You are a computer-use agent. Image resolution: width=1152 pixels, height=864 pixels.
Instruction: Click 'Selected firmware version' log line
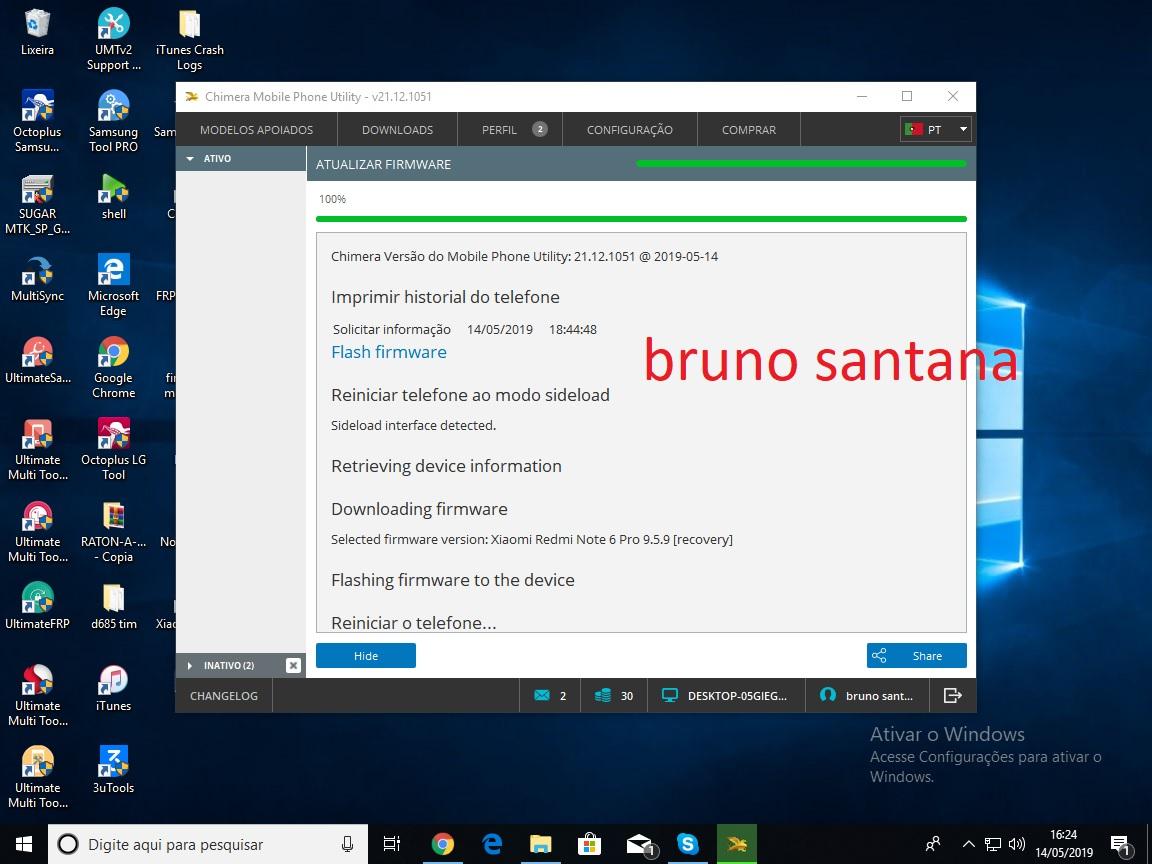(x=532, y=539)
